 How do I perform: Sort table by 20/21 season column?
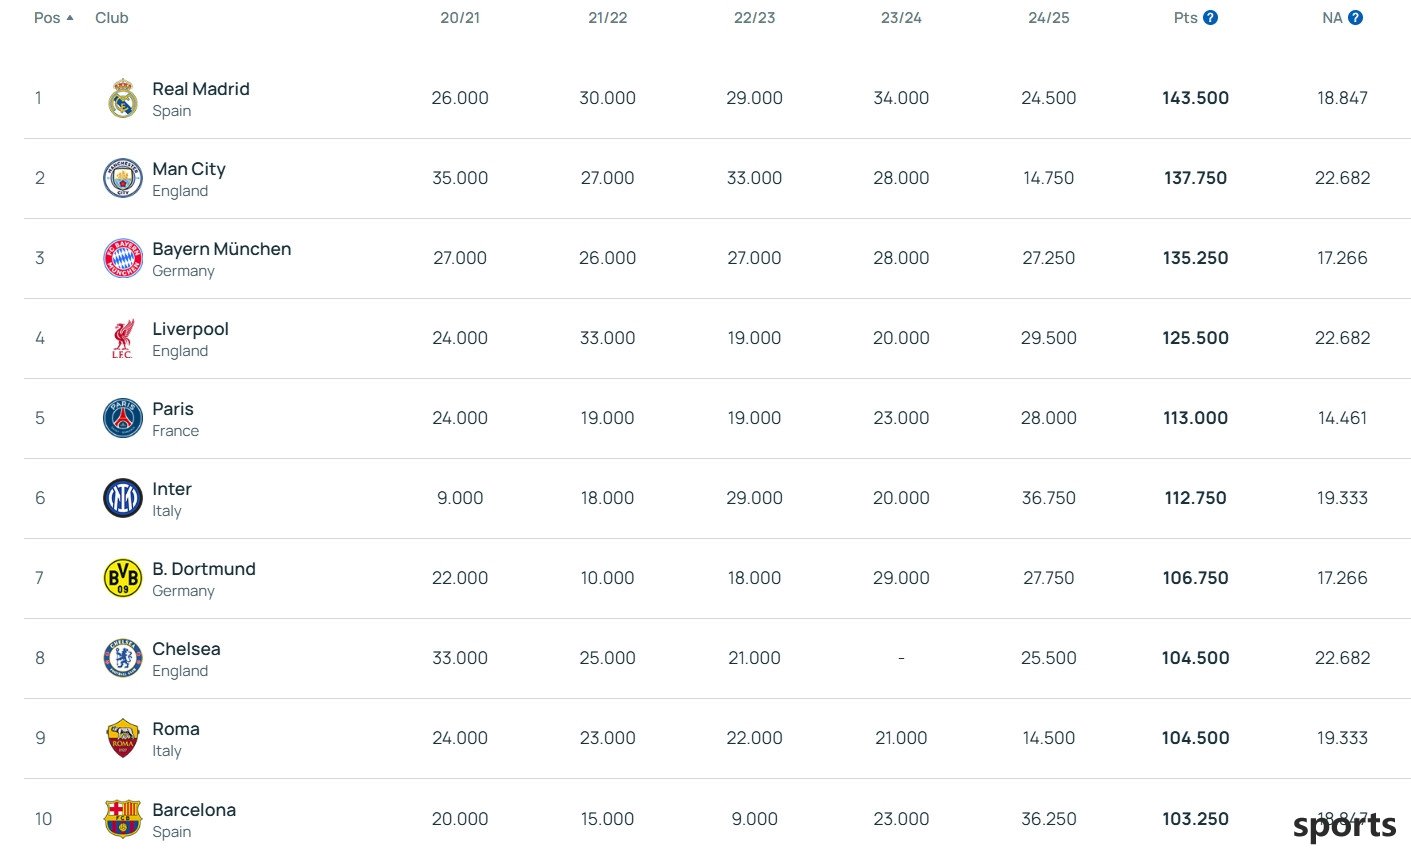point(460,18)
